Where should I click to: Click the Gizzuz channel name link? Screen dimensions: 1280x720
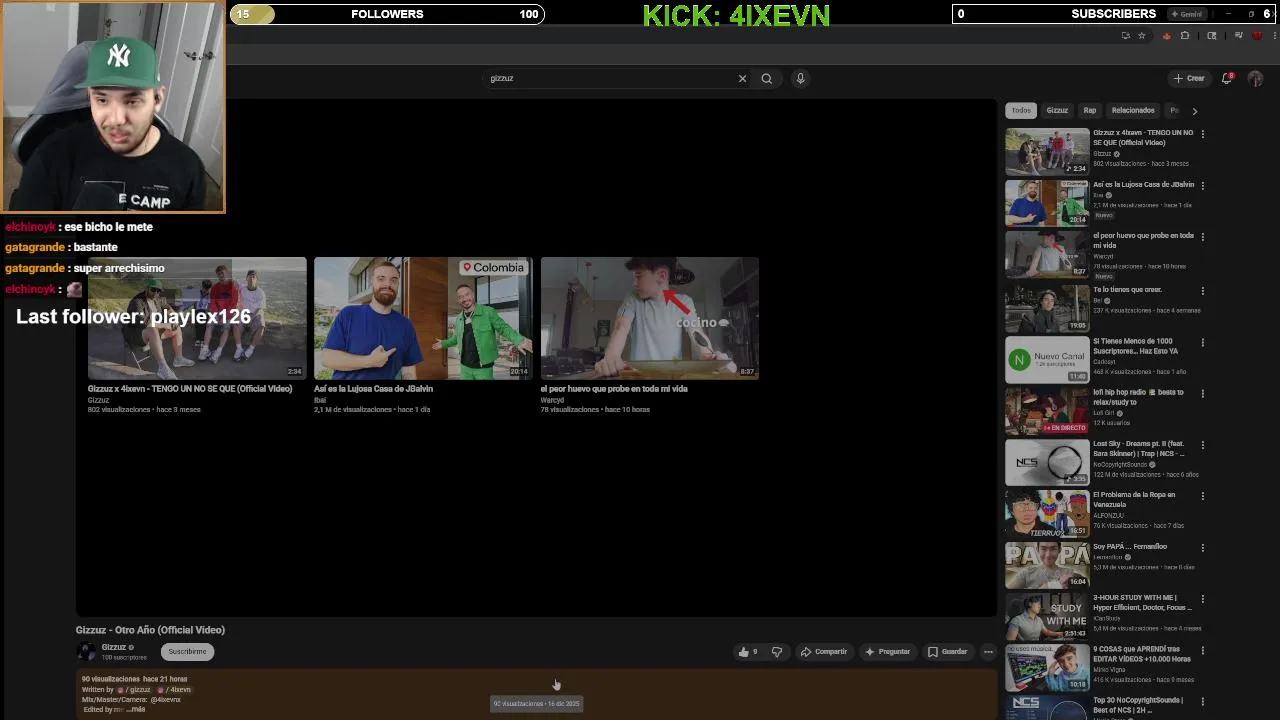click(x=113, y=647)
